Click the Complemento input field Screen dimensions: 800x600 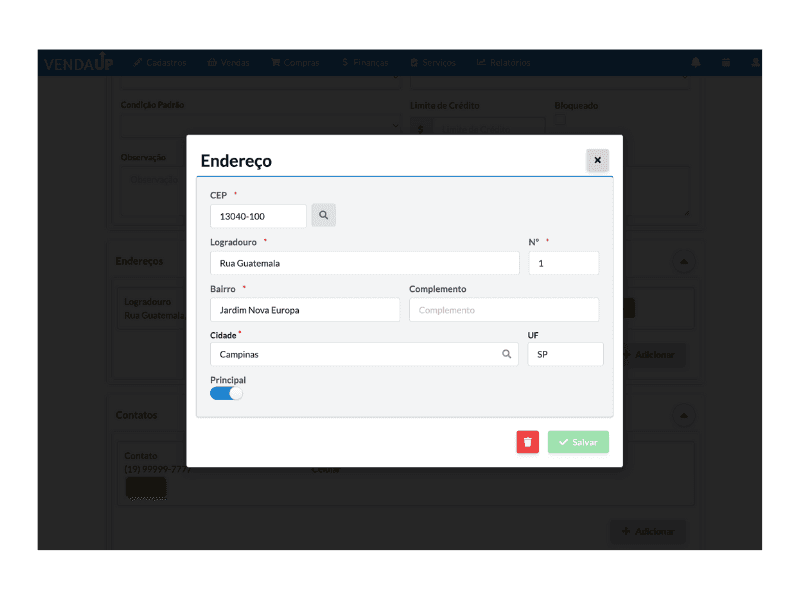pyautogui.click(x=504, y=310)
